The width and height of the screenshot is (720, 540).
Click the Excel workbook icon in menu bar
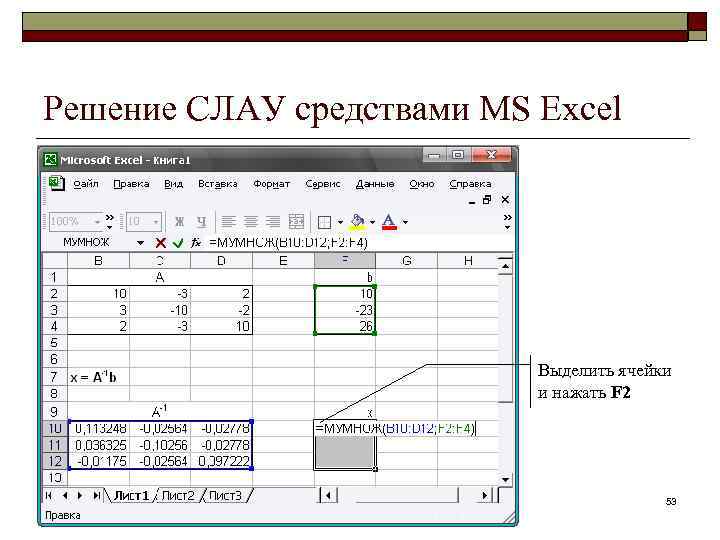point(56,184)
